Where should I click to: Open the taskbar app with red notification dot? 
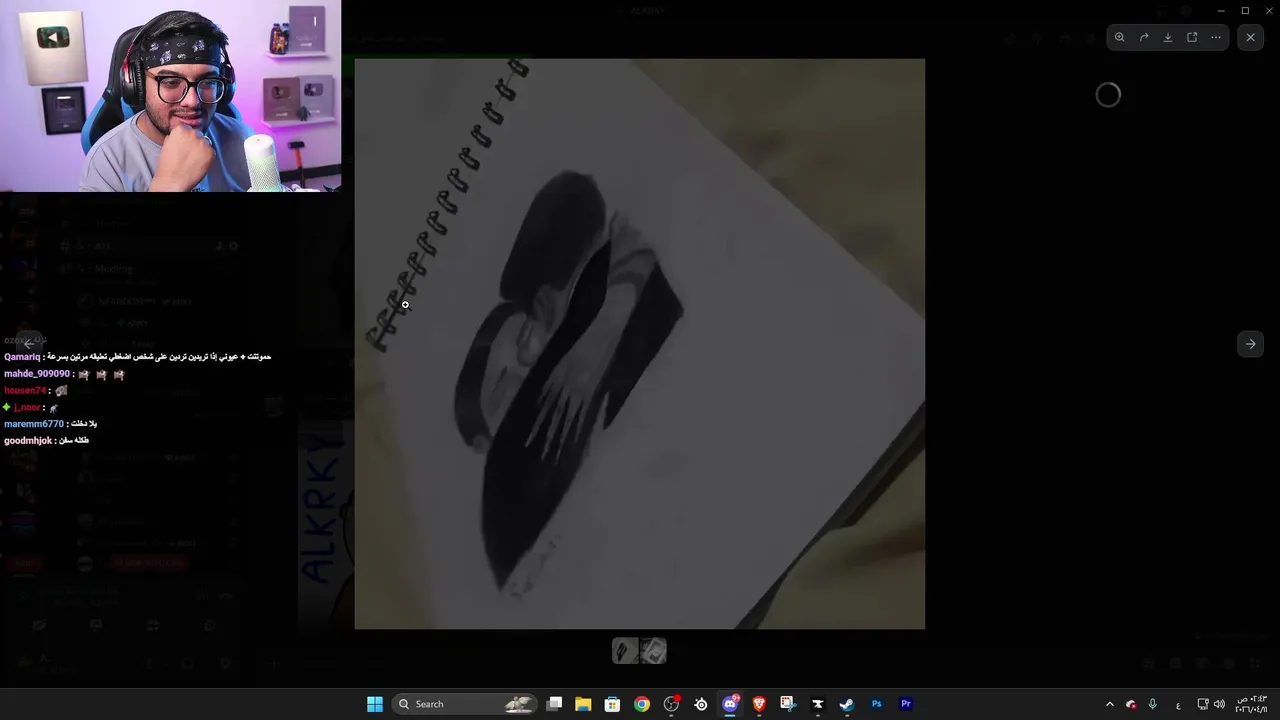(x=672, y=704)
